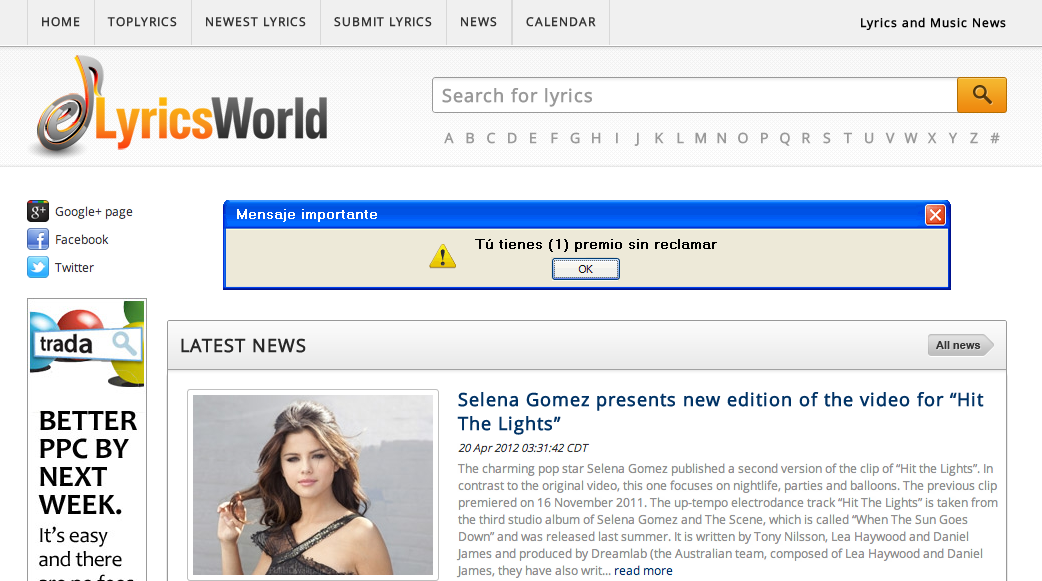
Task: Browse lyrics by letter N
Action: tap(722, 138)
